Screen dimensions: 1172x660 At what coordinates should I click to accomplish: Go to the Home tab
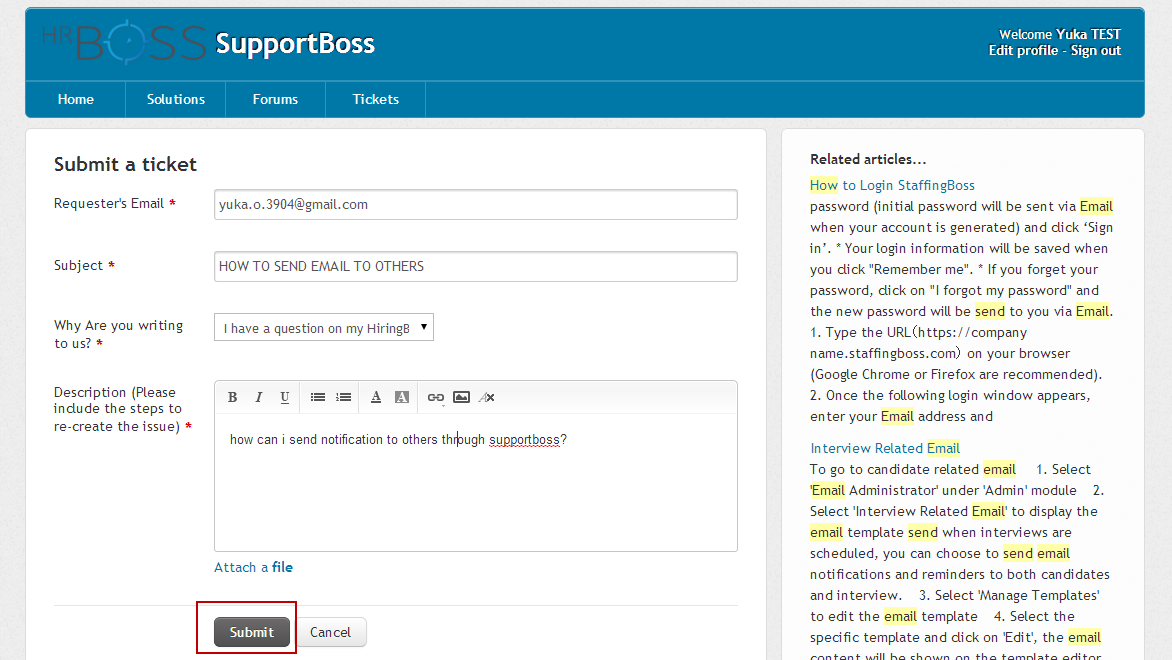pos(75,99)
